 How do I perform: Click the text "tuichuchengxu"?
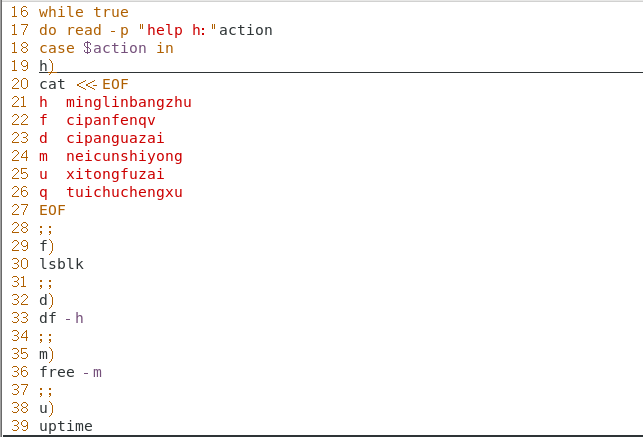tap(124, 192)
